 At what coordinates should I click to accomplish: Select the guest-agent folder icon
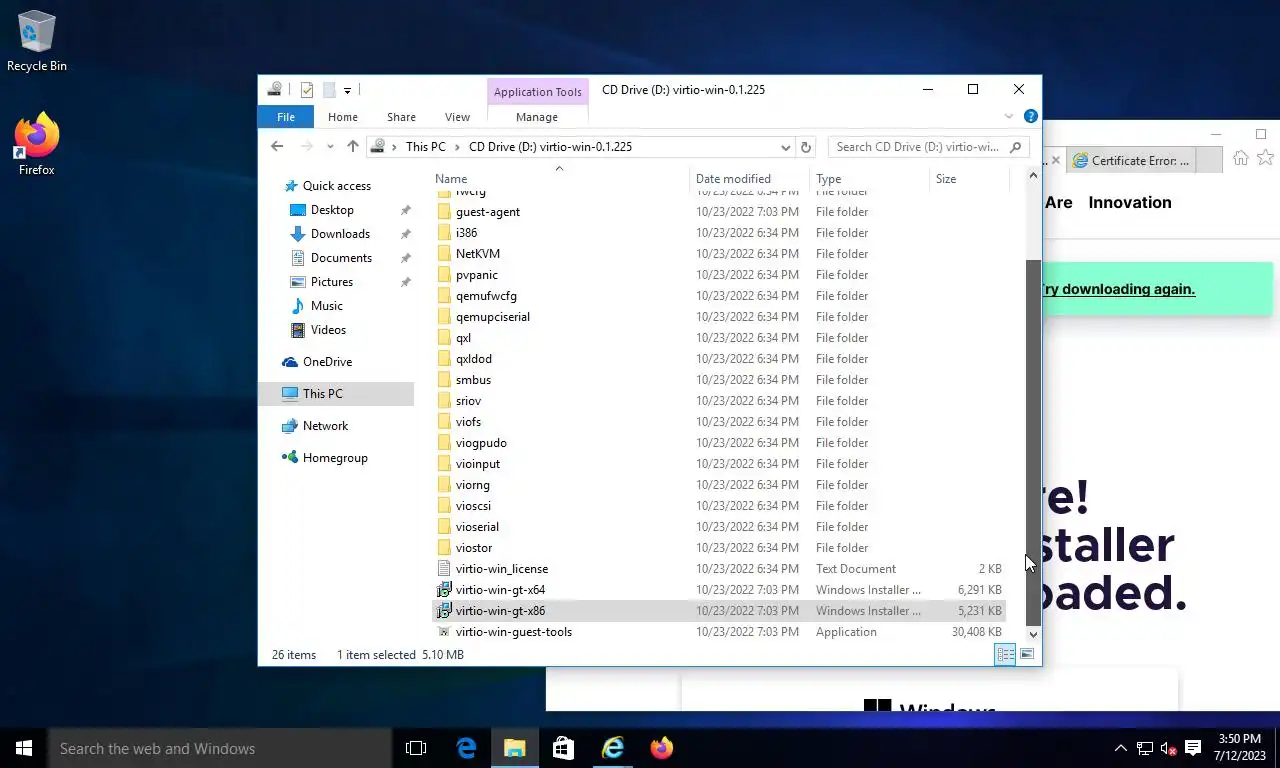coord(444,212)
